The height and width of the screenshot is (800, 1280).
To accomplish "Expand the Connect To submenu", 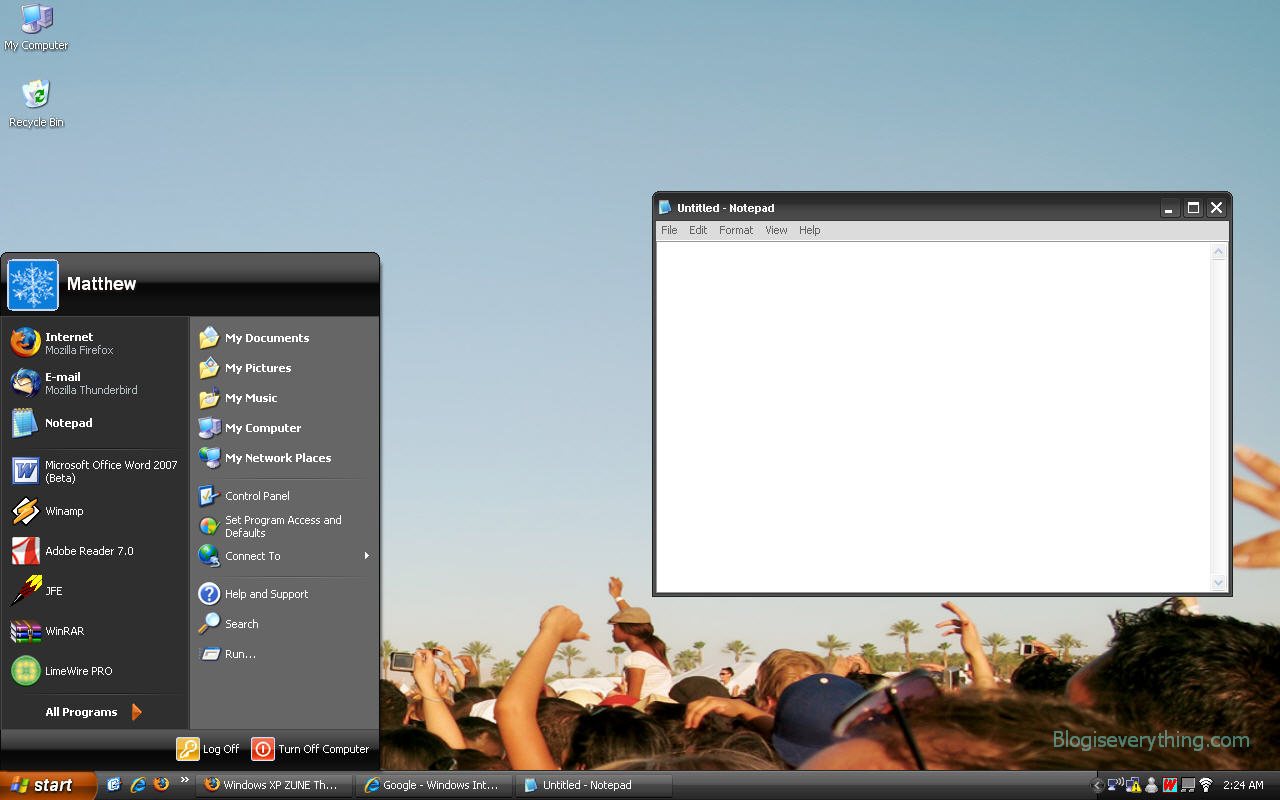I will [x=284, y=556].
